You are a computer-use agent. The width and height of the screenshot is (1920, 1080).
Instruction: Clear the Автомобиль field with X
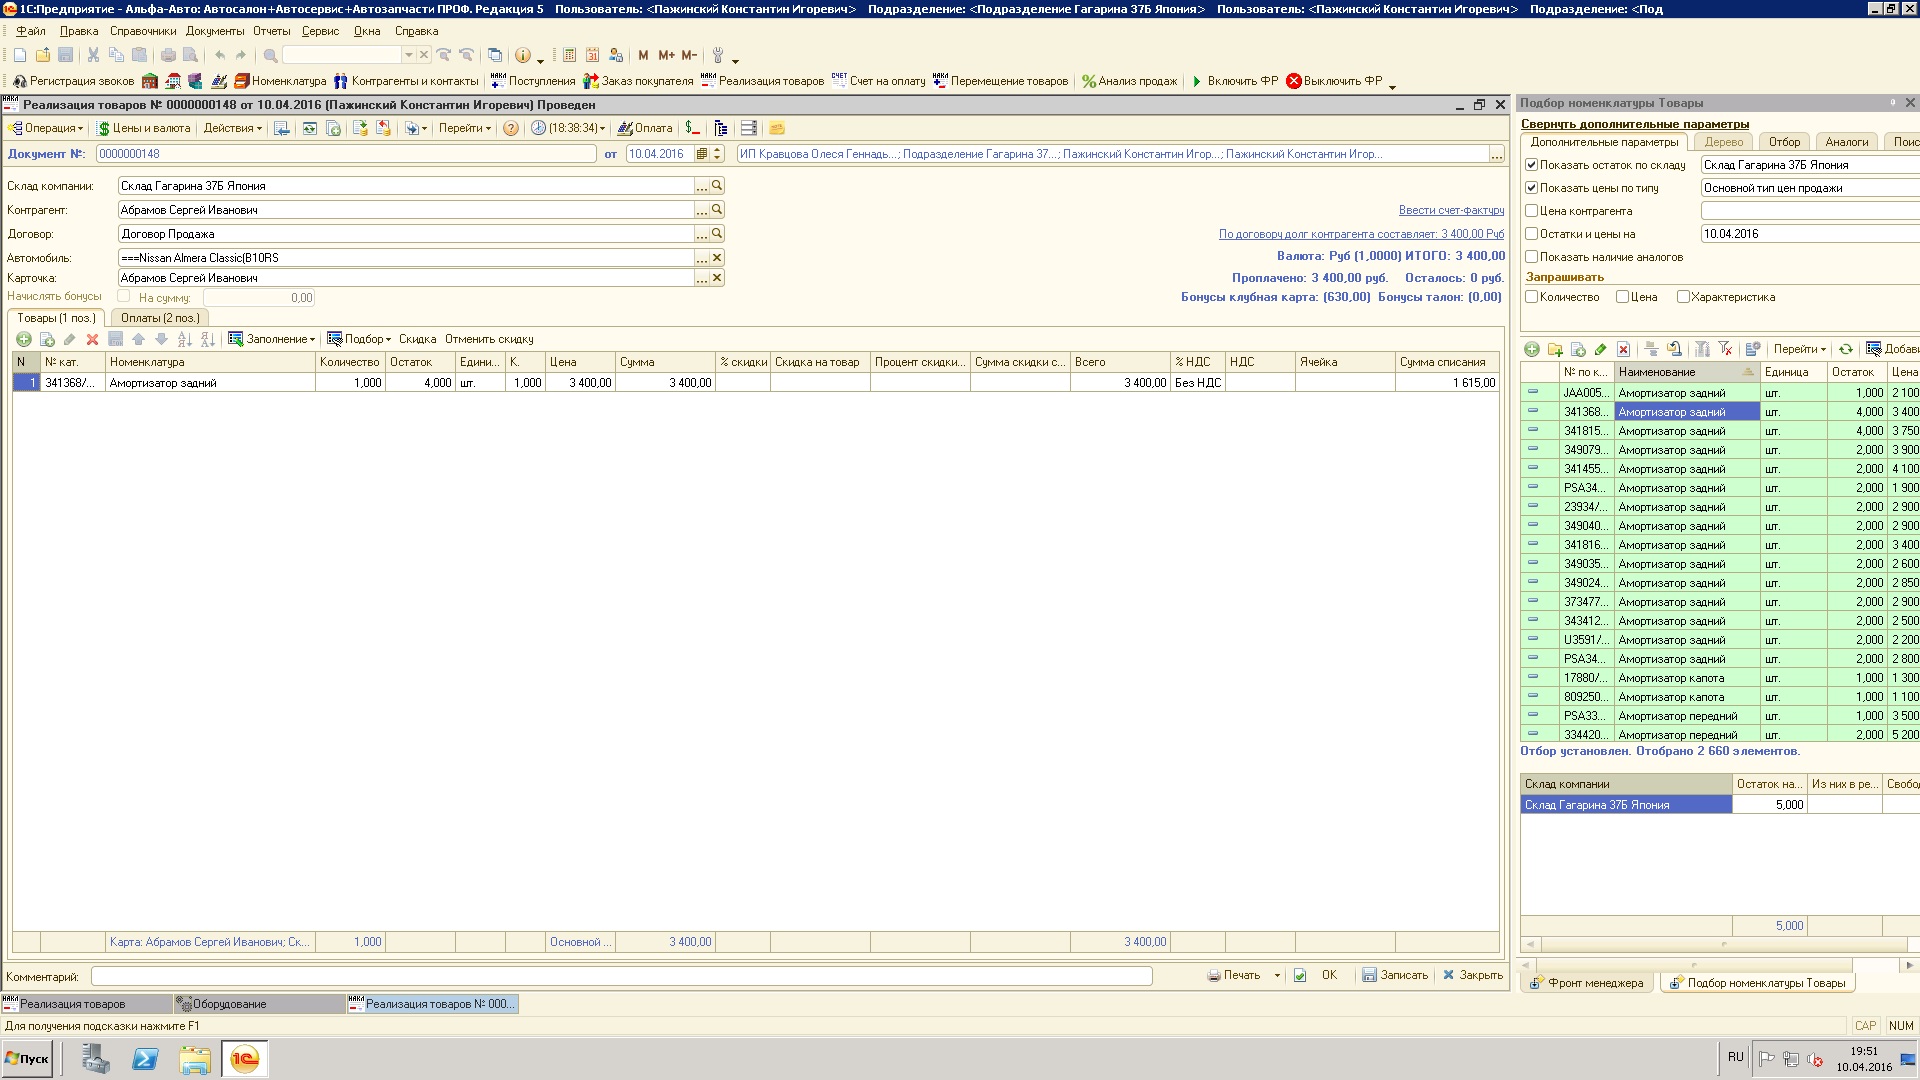[x=717, y=258]
